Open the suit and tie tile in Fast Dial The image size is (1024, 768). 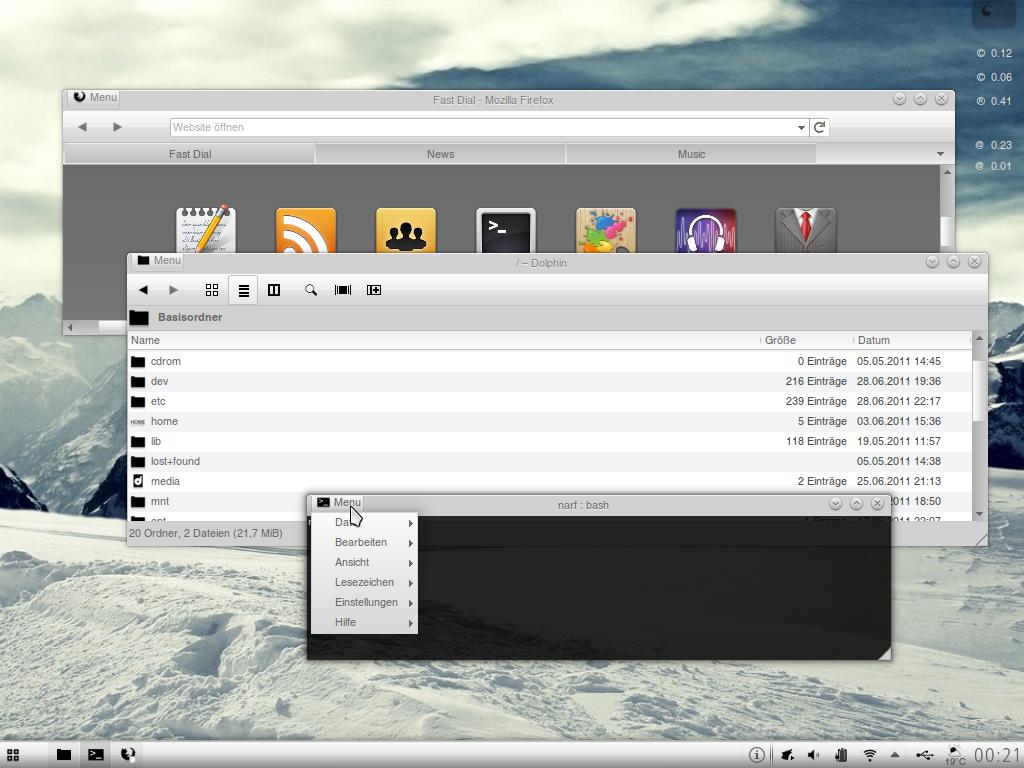pos(805,230)
